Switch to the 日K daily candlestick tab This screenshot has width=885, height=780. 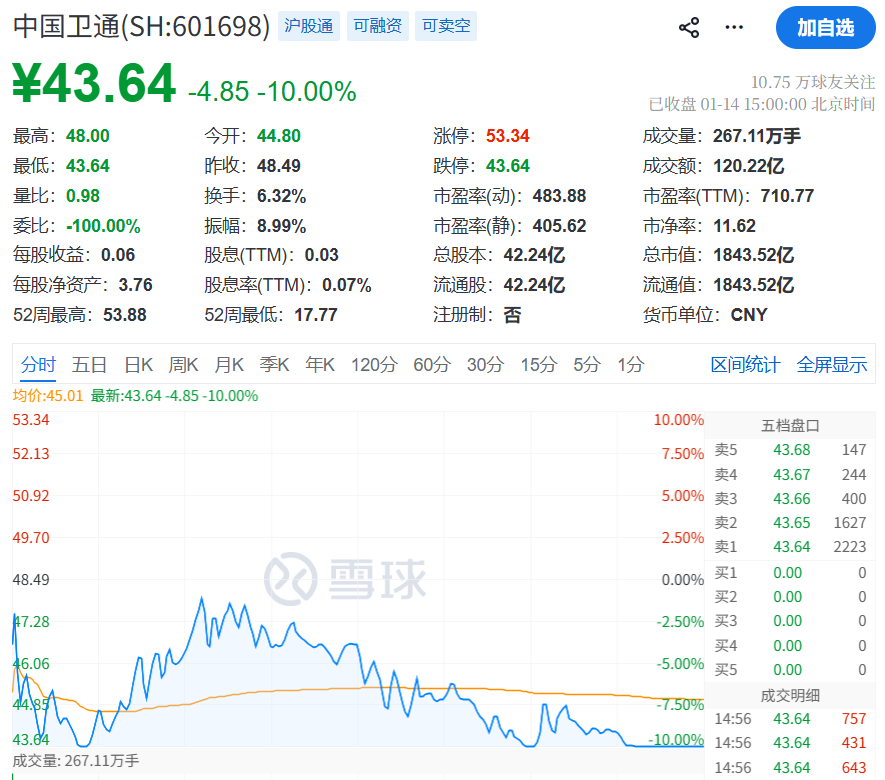point(138,365)
